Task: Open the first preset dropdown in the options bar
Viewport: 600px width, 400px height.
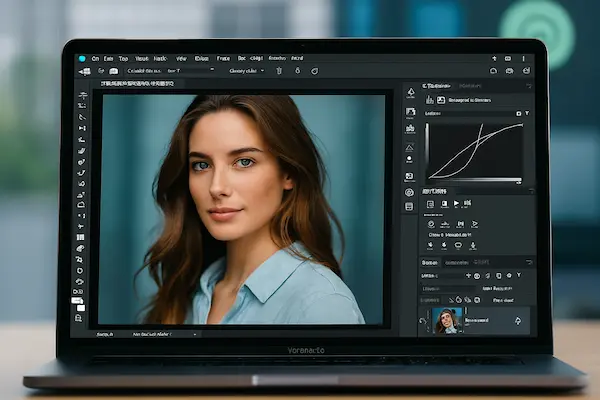Action: pyautogui.click(x=171, y=71)
